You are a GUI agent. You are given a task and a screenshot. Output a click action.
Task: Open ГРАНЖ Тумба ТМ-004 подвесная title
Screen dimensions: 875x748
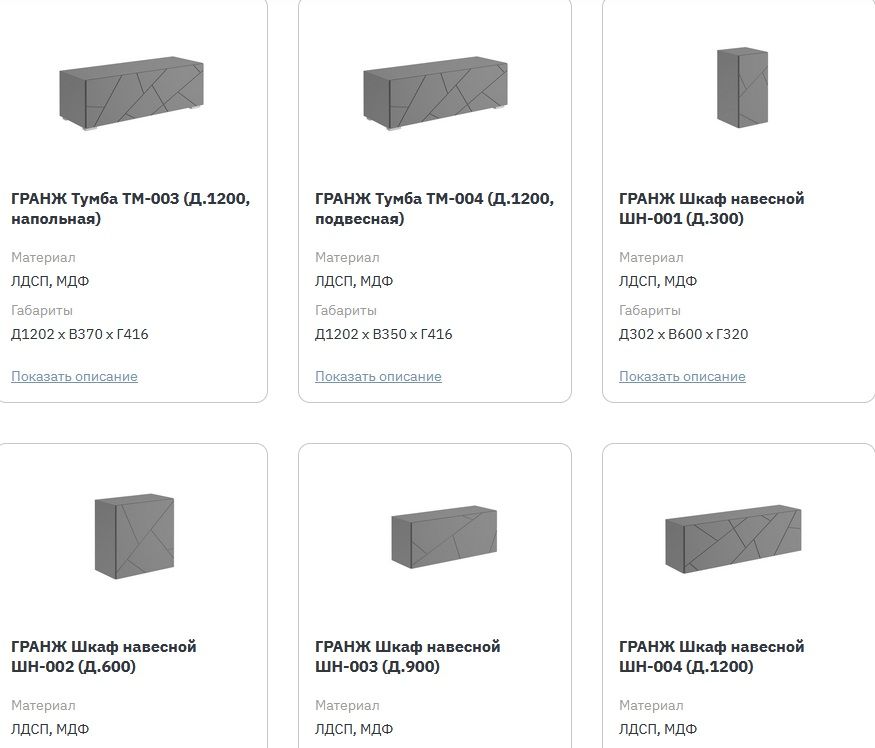(x=435, y=208)
